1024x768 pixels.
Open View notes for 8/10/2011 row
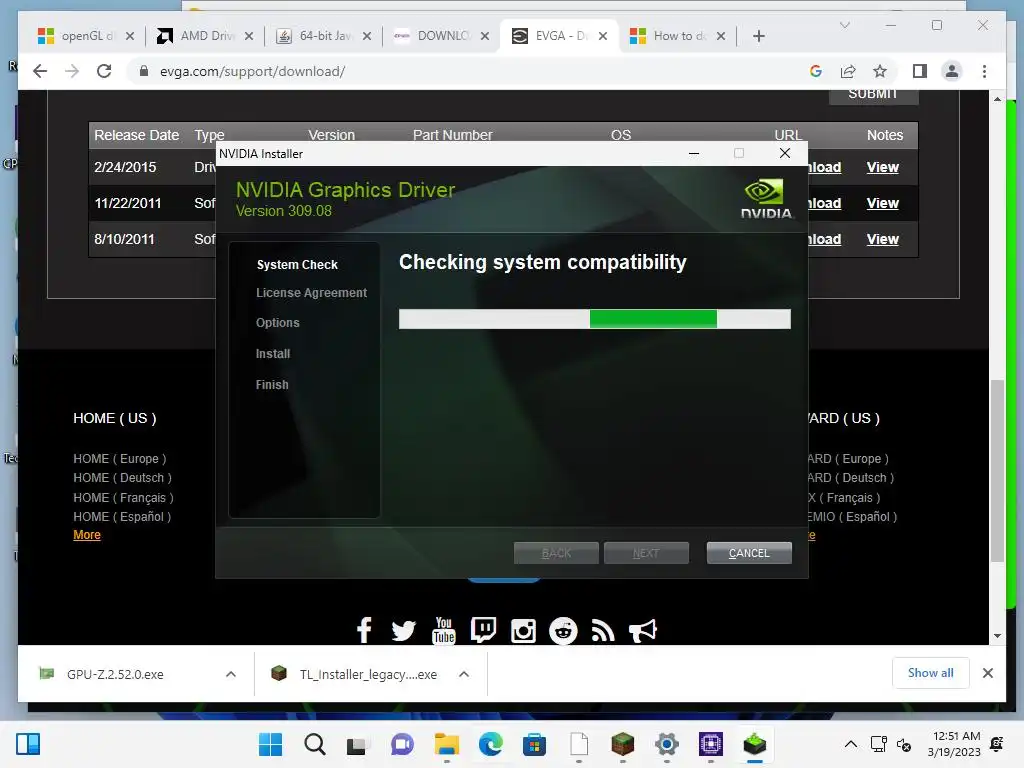point(883,239)
